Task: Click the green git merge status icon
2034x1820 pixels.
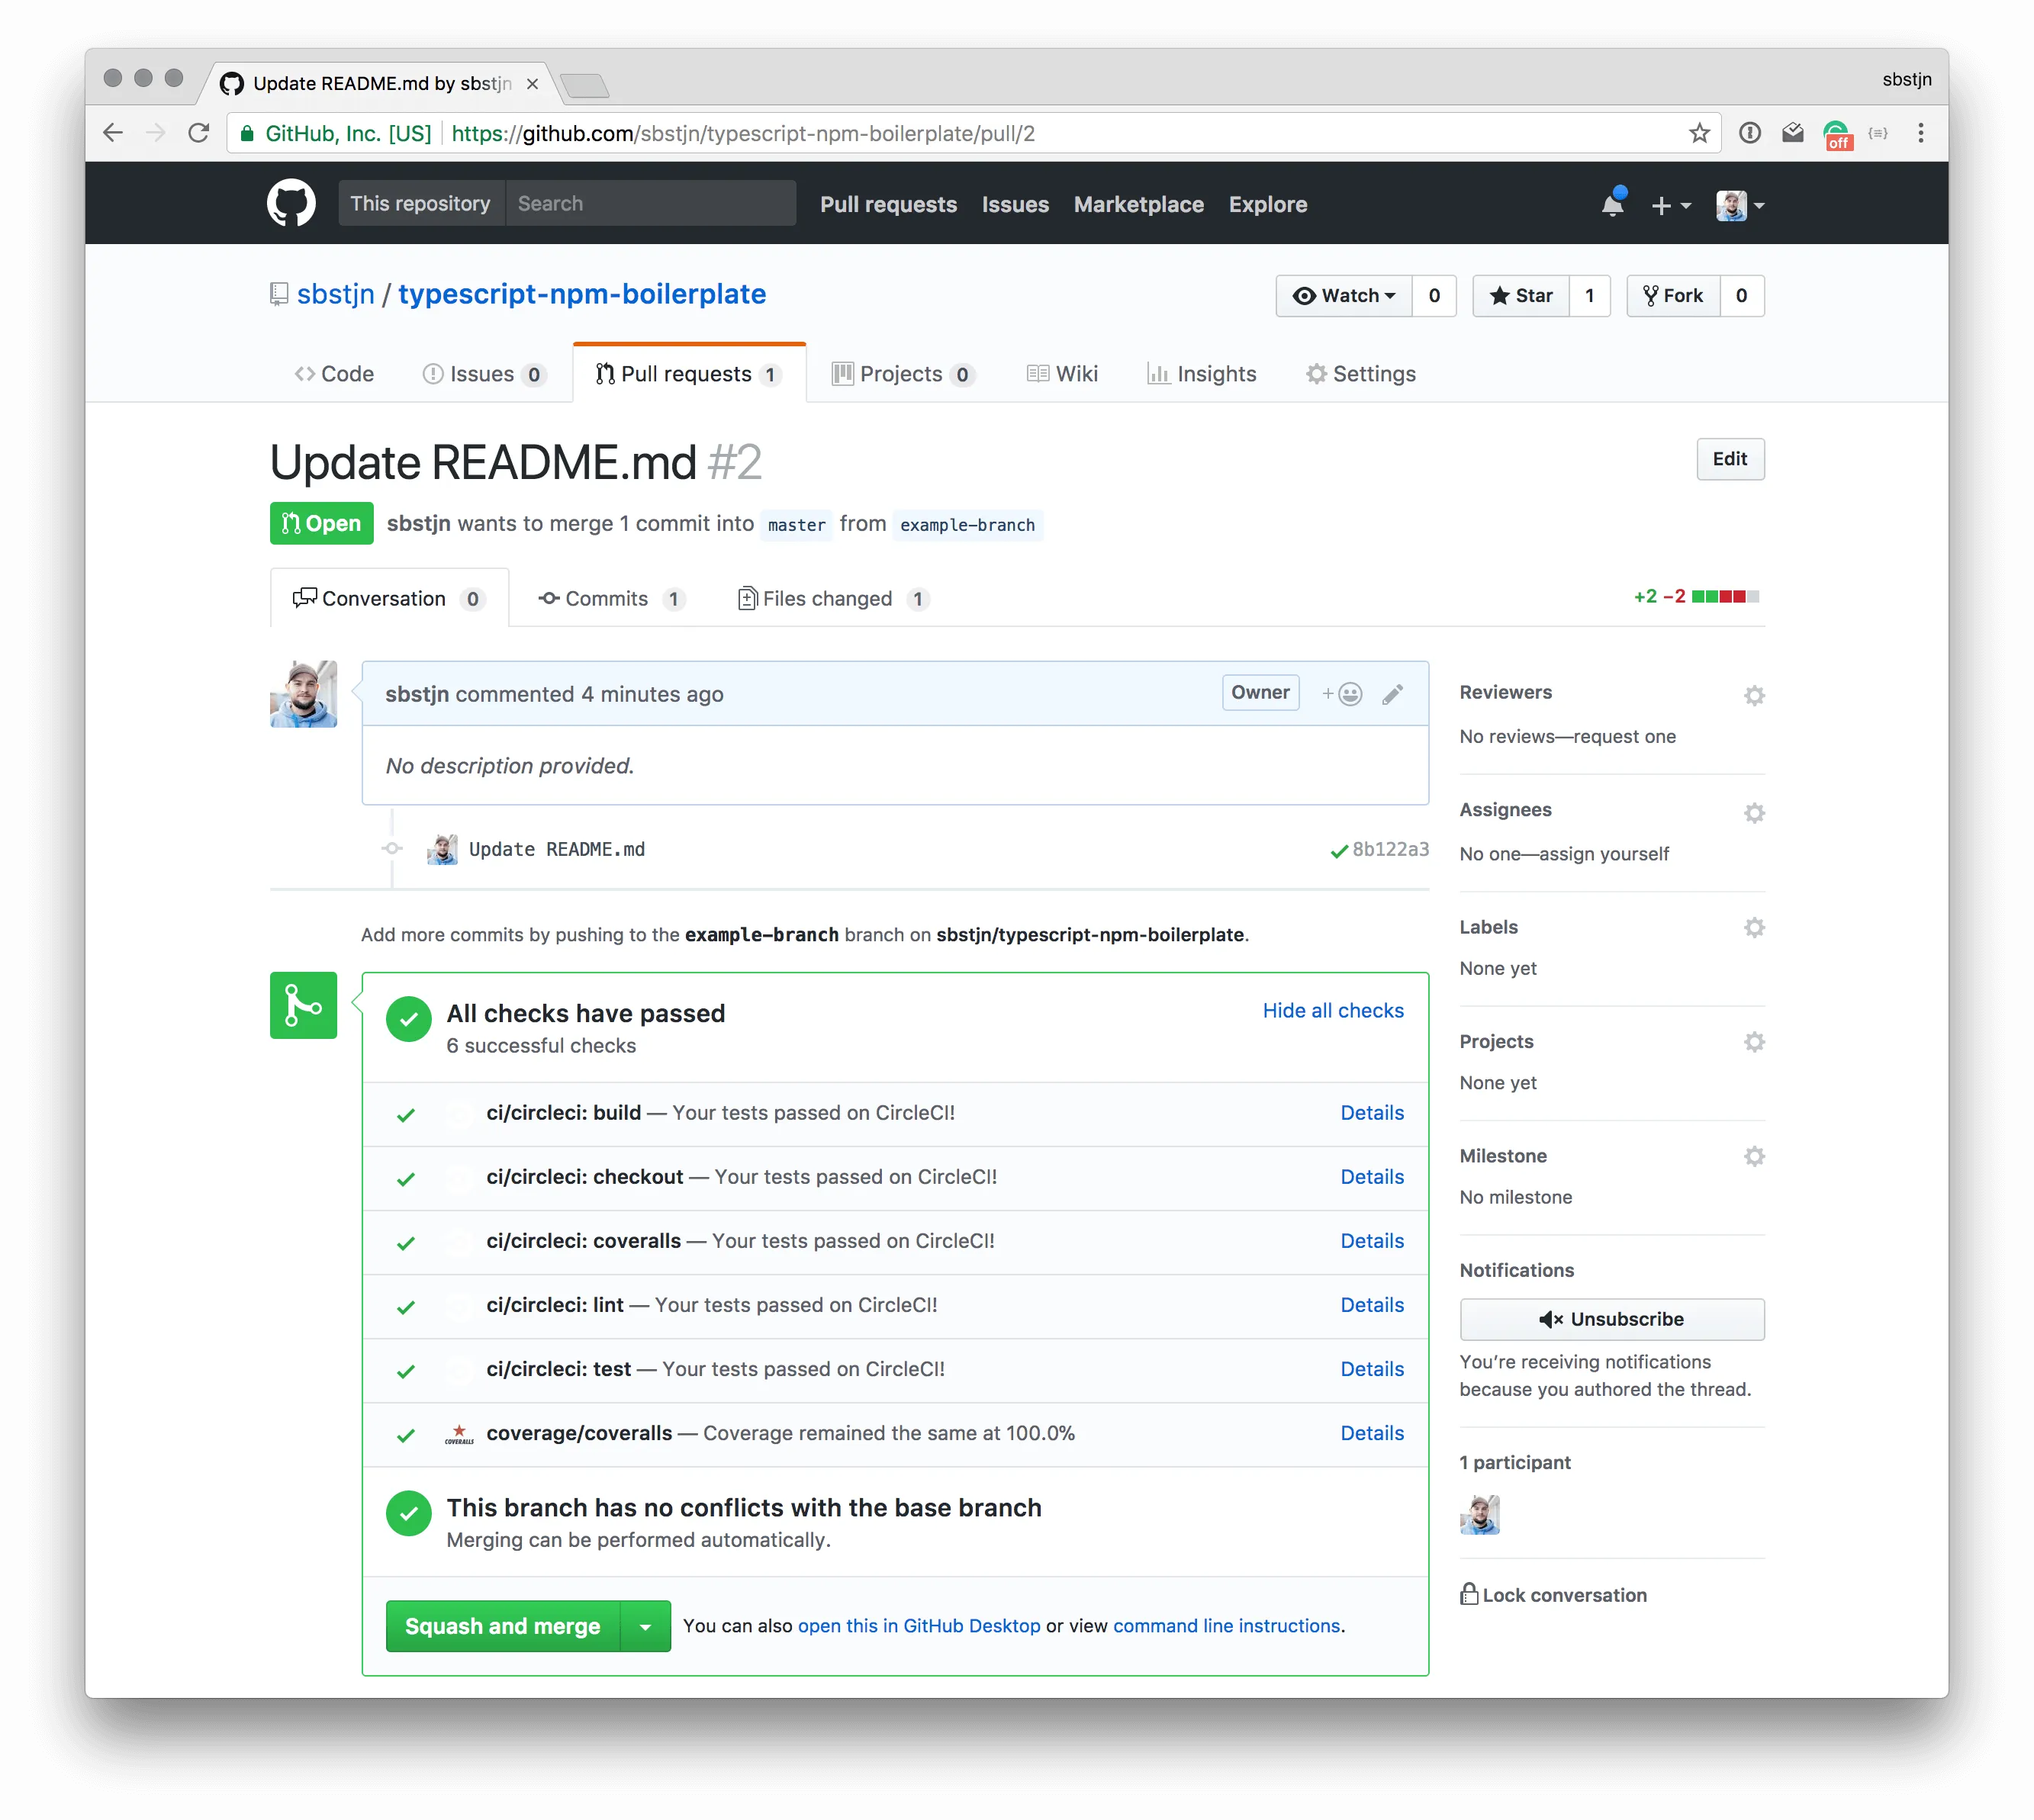Action: (303, 1005)
